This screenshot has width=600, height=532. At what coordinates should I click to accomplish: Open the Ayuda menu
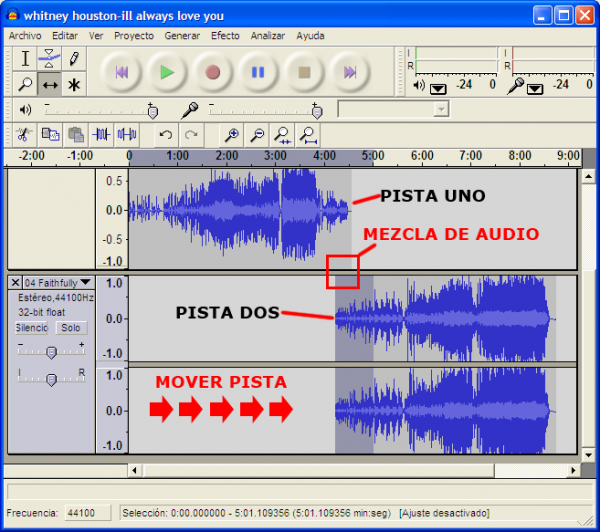click(310, 36)
